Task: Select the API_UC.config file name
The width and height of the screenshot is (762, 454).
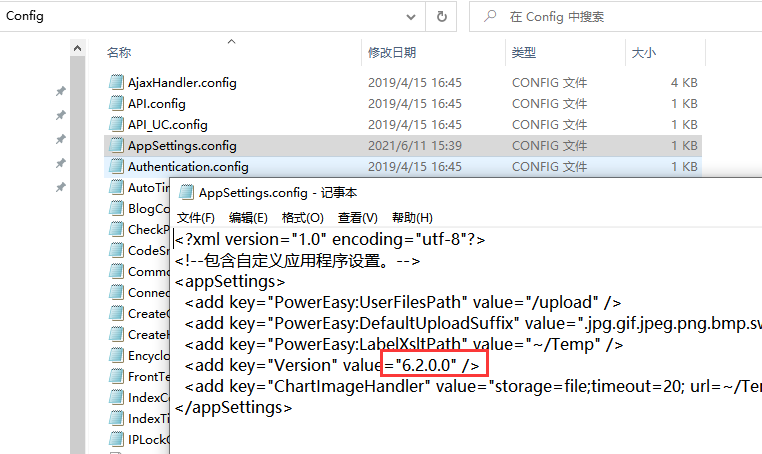Action: tap(168, 124)
